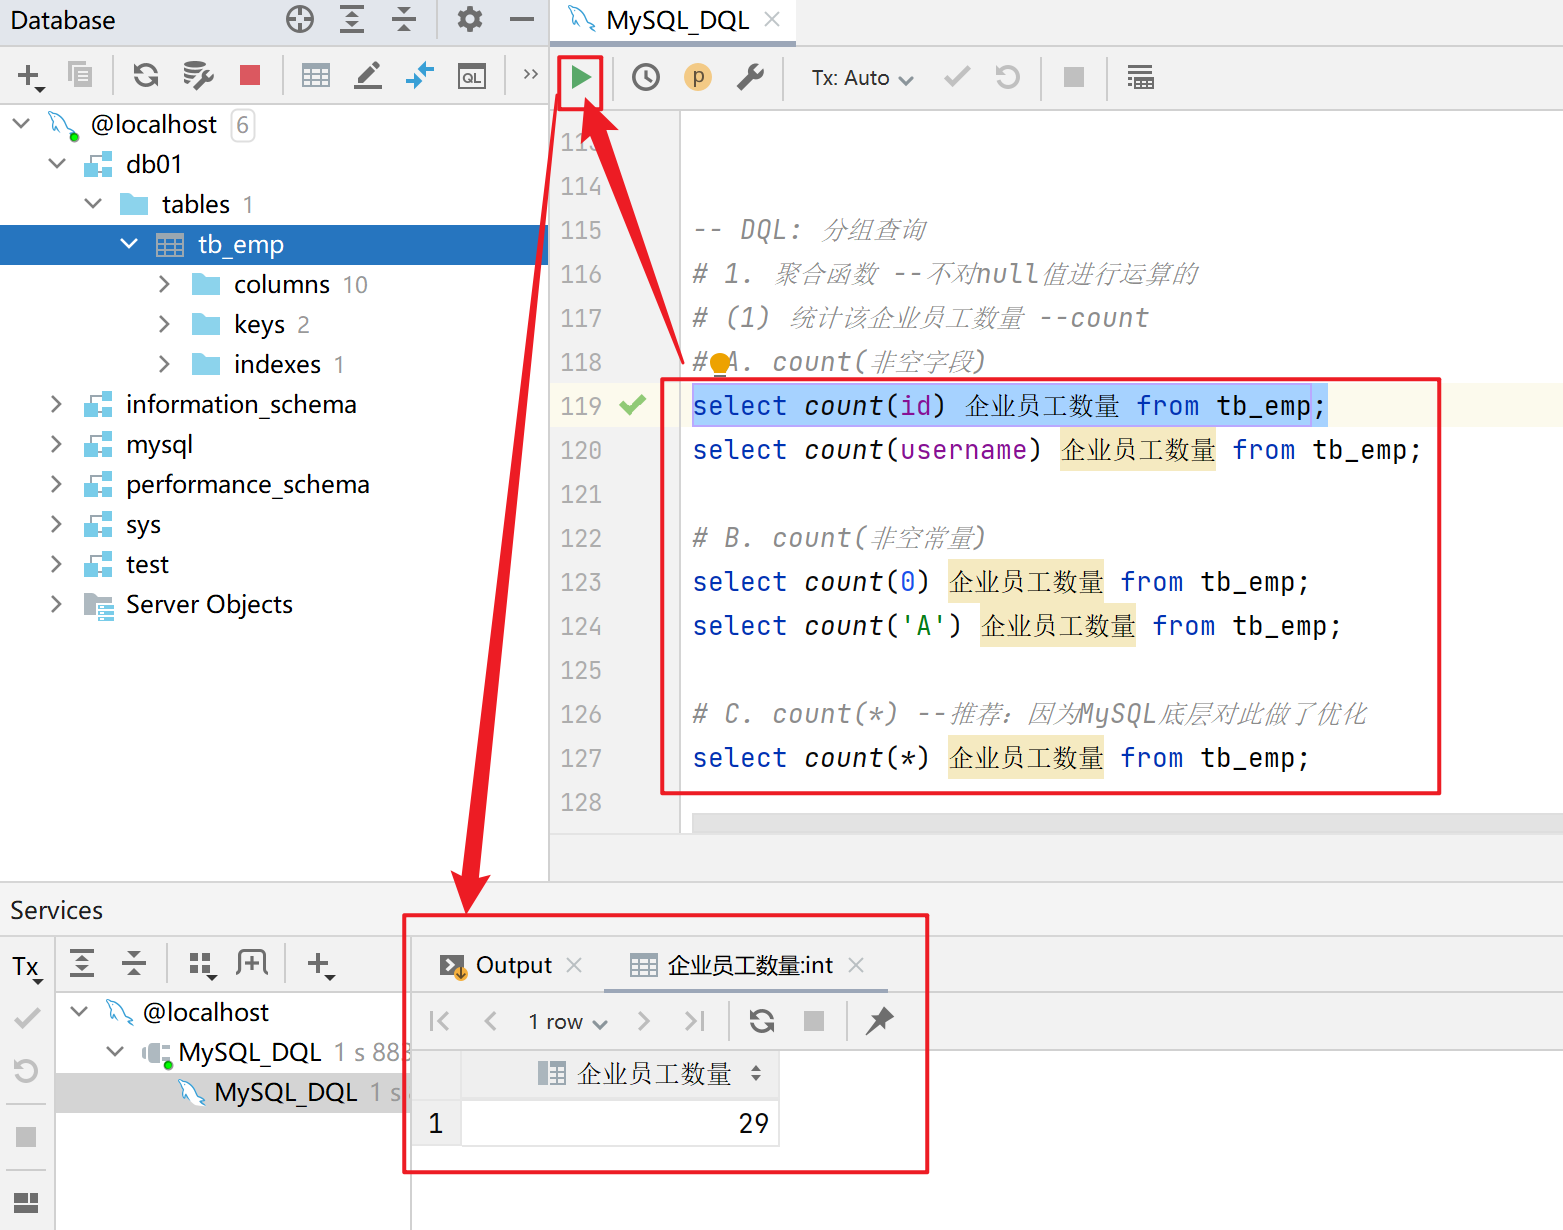
Task: Reload the result set
Action: coord(762,1020)
